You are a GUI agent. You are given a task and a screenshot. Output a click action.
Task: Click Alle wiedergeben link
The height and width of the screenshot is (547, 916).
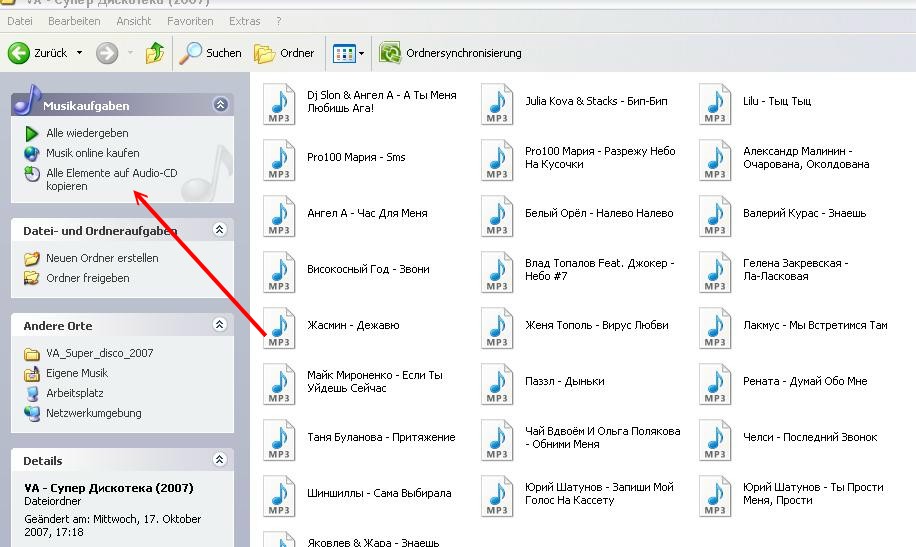(87, 133)
